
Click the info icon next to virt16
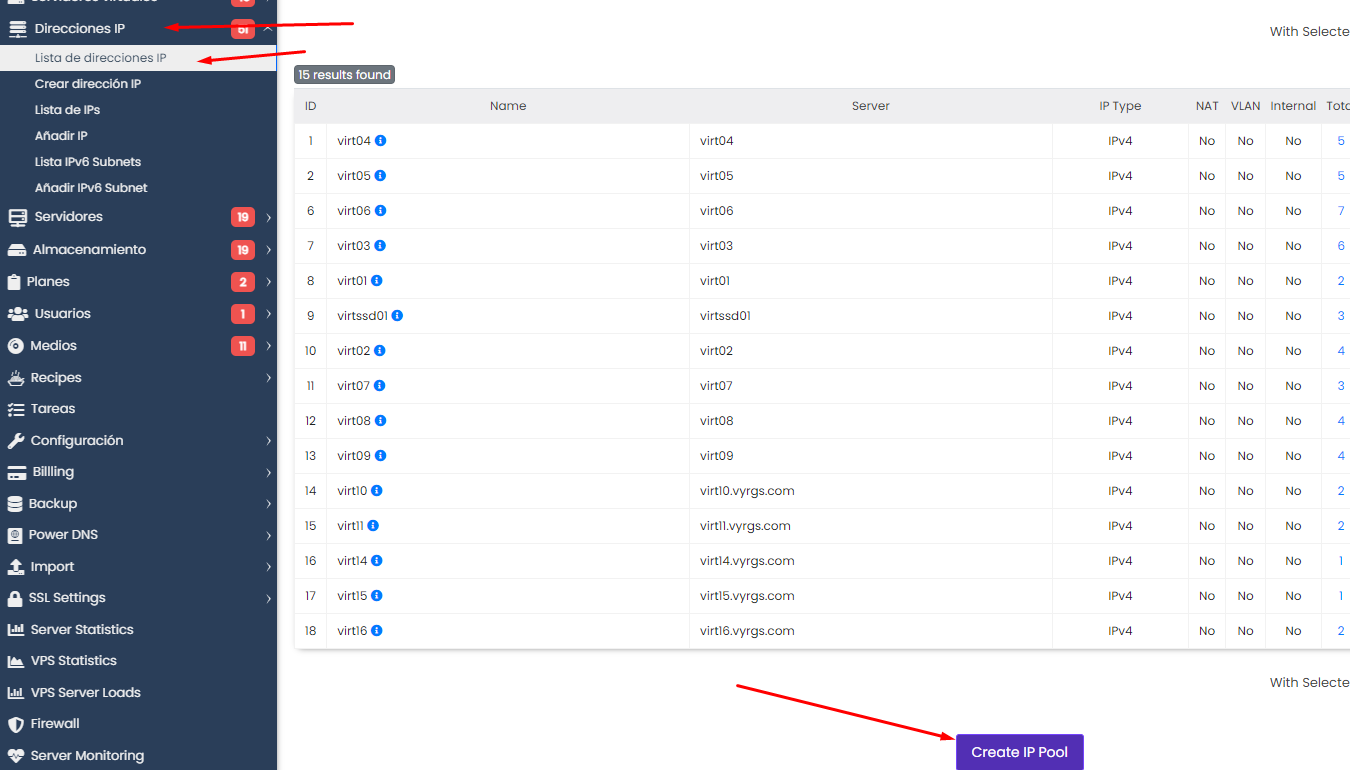click(x=377, y=631)
